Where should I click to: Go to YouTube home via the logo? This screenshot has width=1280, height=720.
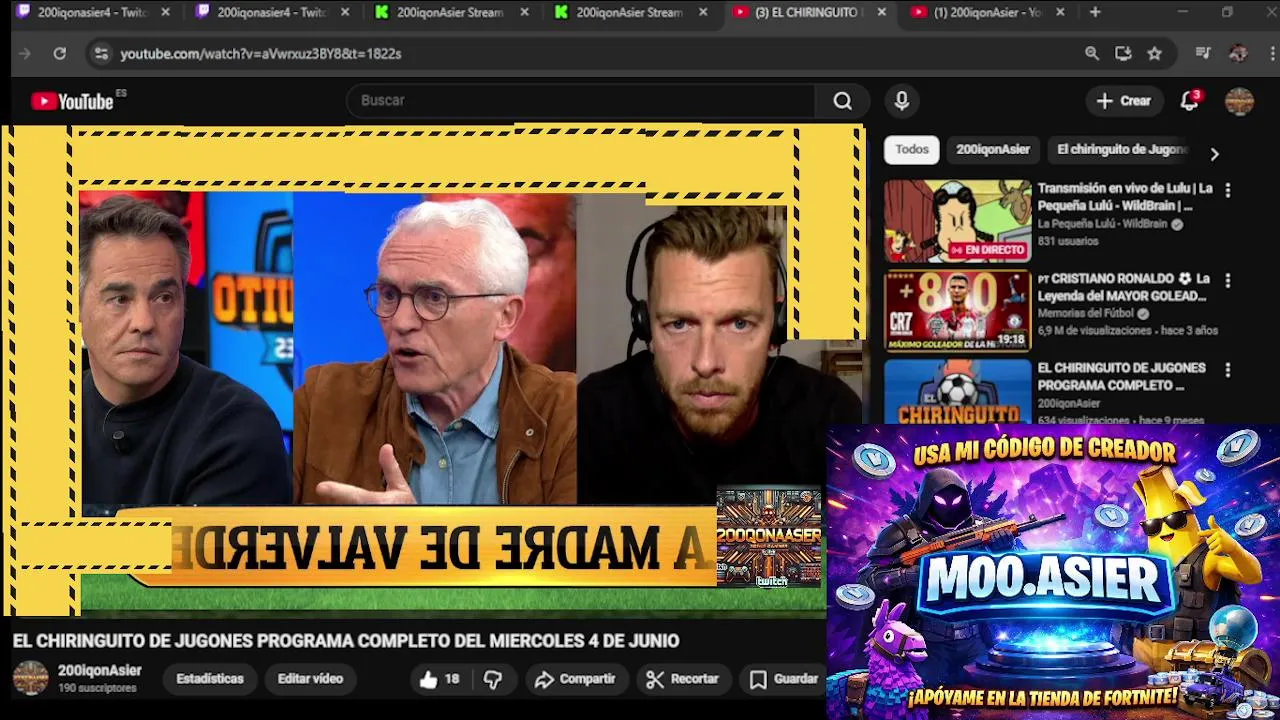click(x=72, y=101)
